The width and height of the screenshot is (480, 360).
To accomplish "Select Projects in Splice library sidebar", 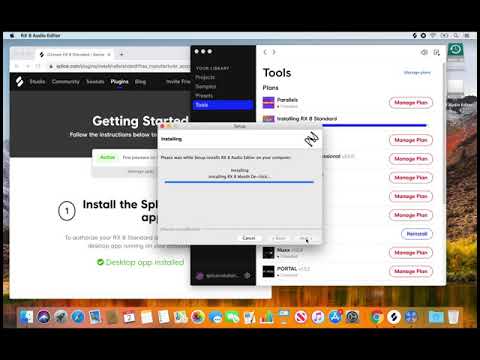I will pyautogui.click(x=205, y=77).
